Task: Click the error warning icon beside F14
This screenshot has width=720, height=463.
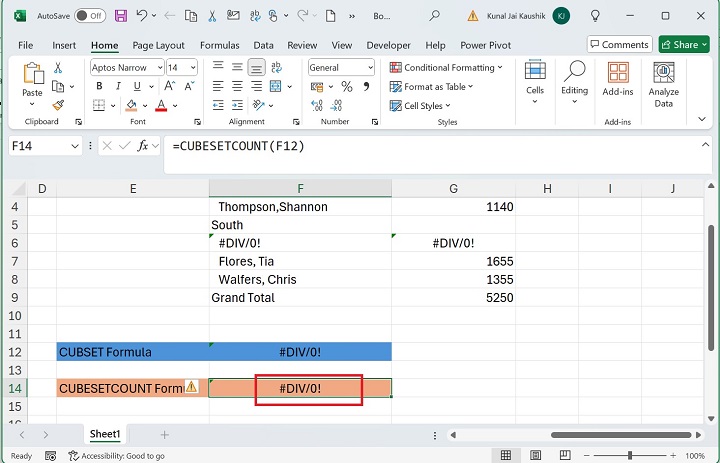Action: (191, 387)
